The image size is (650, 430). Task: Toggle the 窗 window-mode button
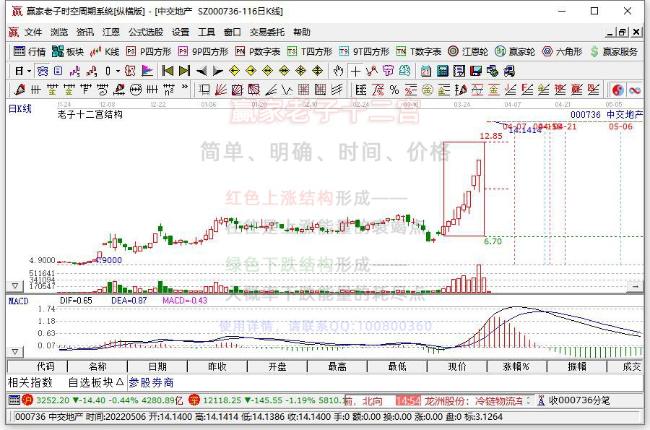(43, 71)
